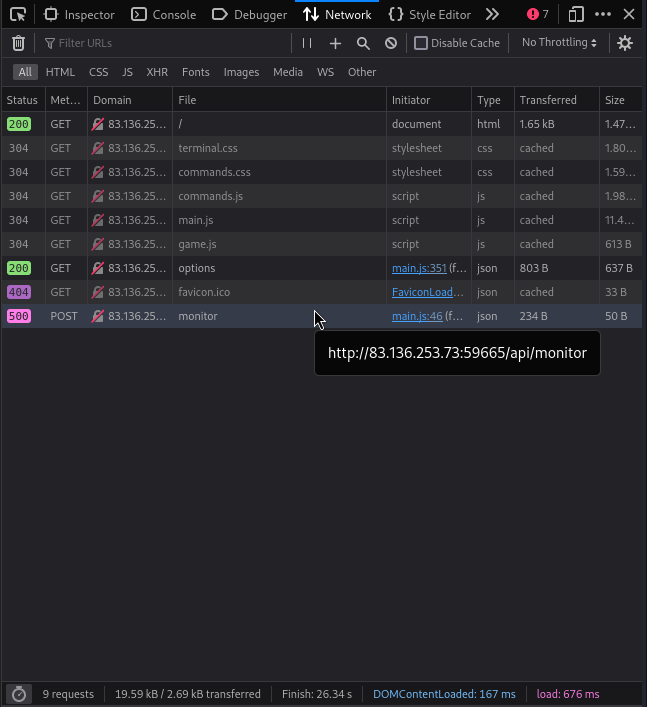The image size is (647, 707).
Task: Open main.js:46 initiator link
Action: 417,316
